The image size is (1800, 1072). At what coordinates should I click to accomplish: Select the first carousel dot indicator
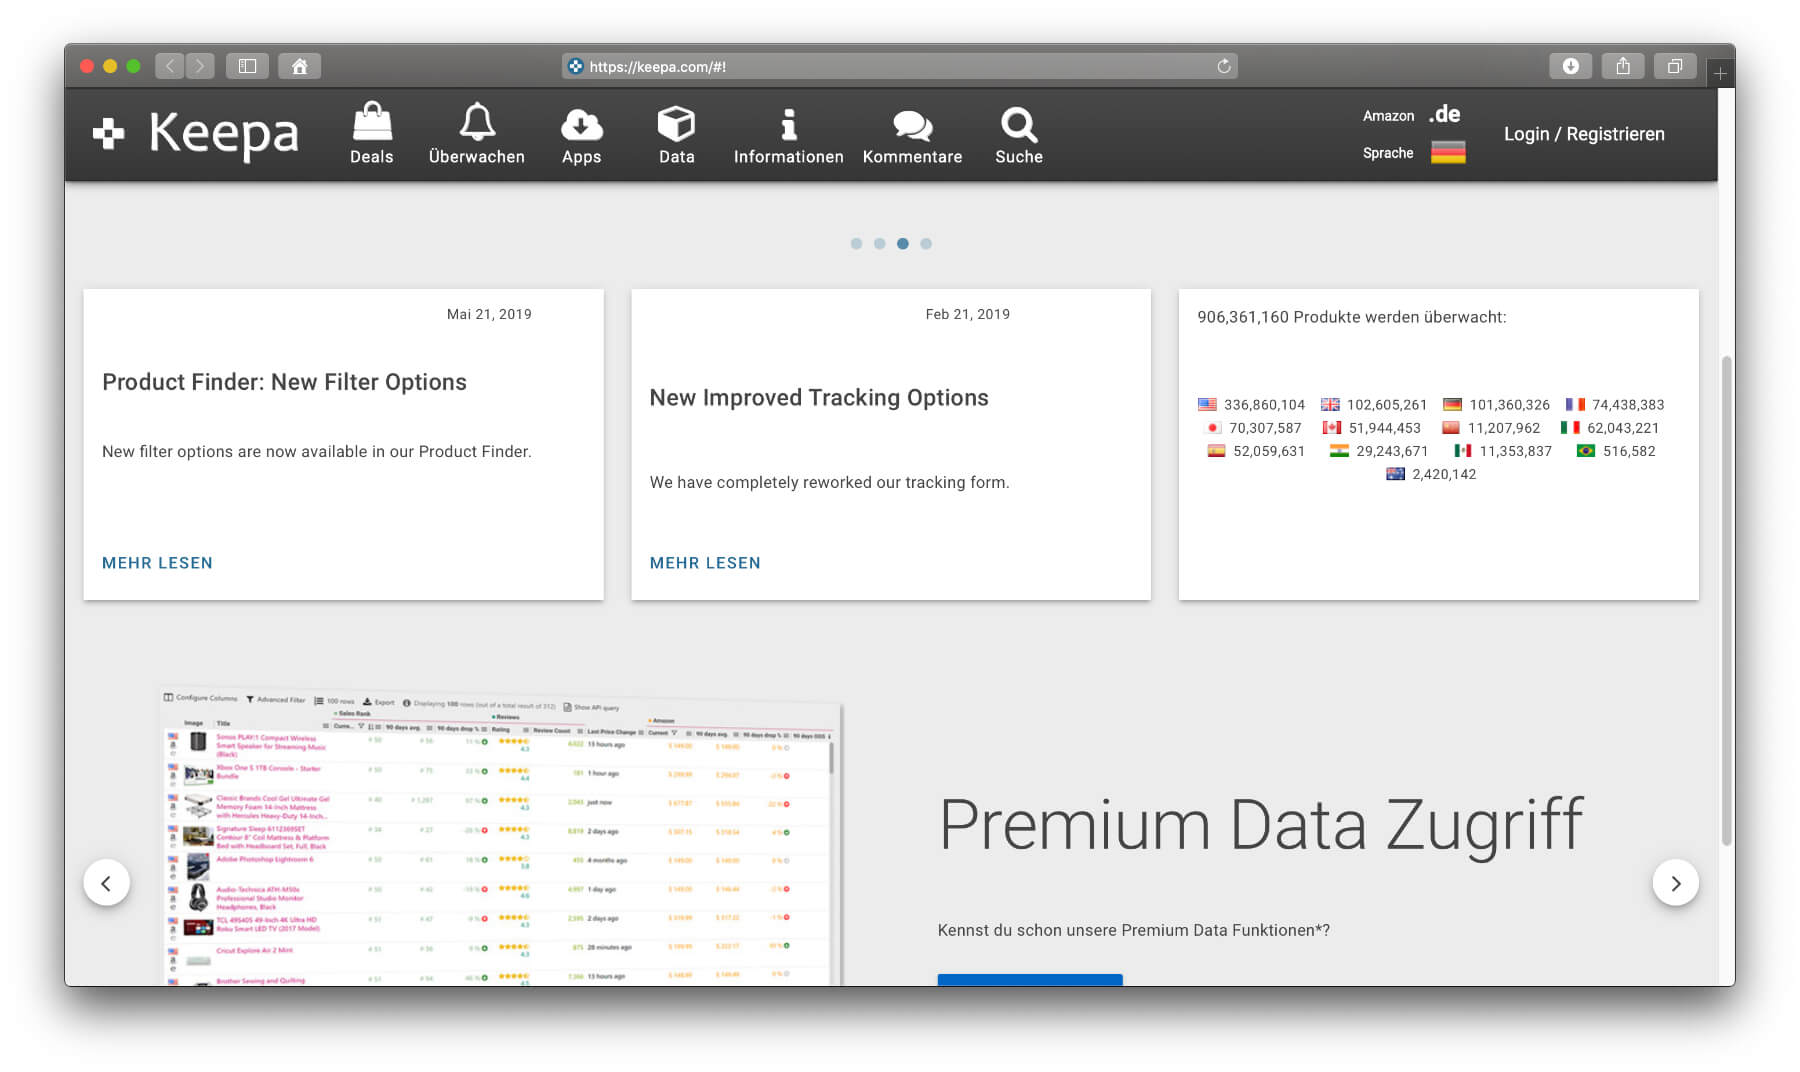[x=856, y=244]
